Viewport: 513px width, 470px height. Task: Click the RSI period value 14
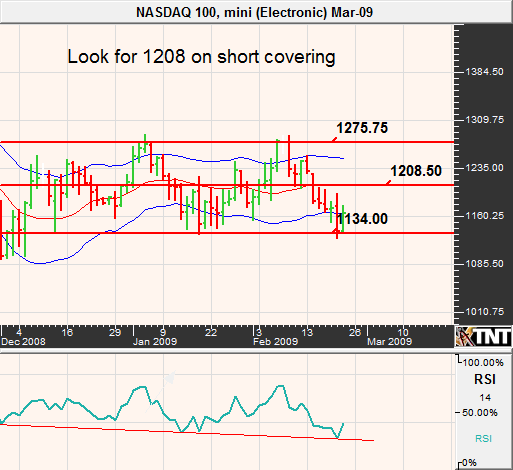tap(485, 398)
